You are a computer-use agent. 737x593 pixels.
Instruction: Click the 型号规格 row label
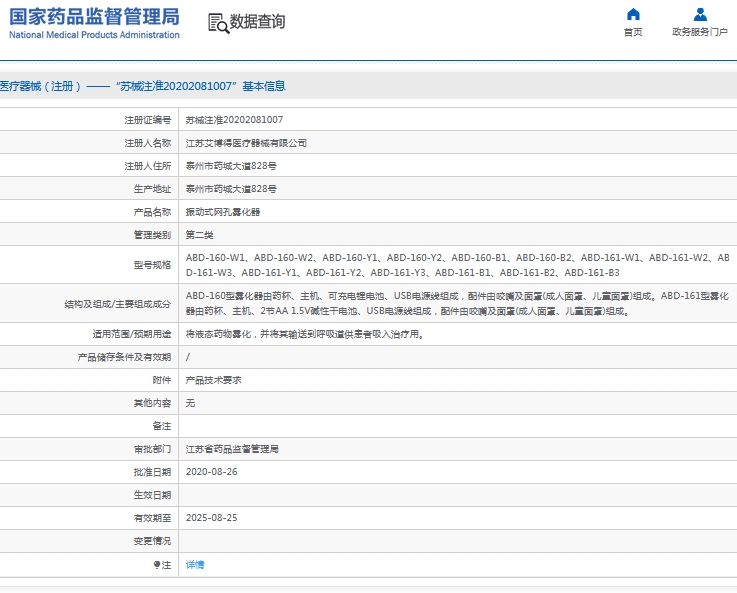click(152, 265)
